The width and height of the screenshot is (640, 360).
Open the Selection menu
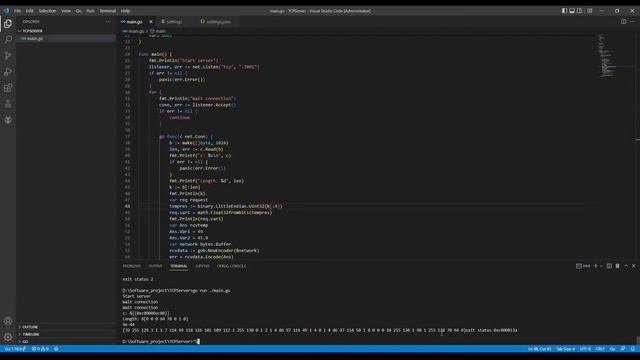(47, 11)
